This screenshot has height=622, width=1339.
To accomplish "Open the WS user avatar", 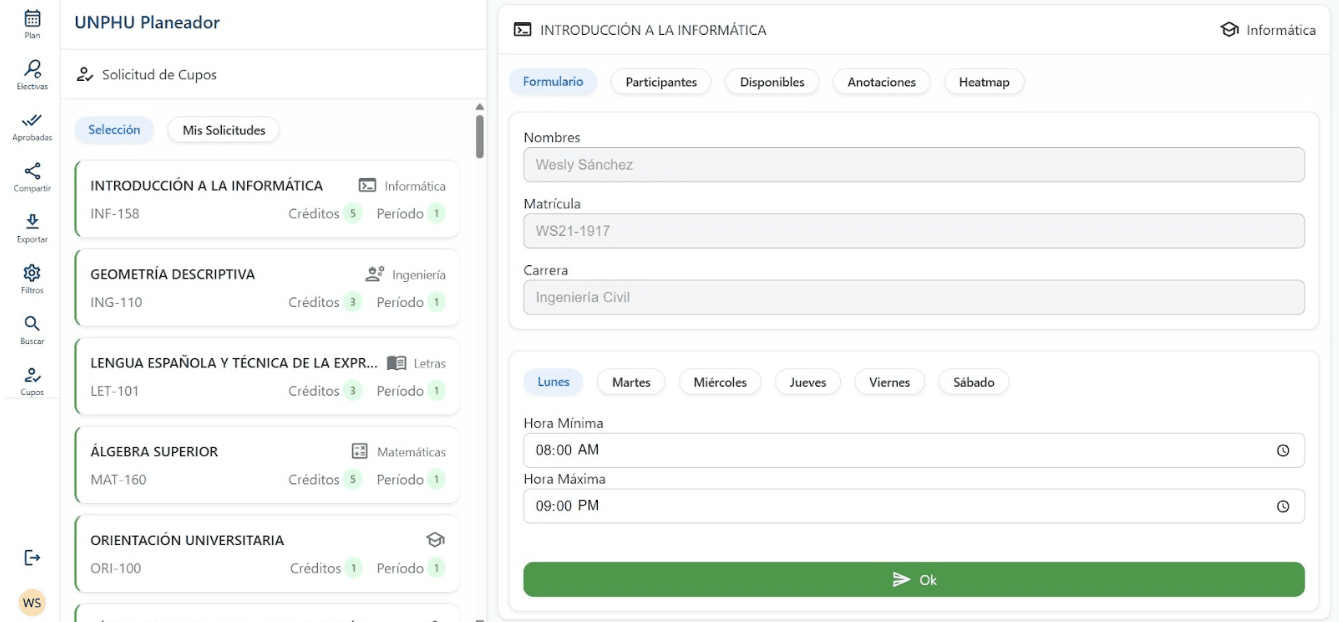I will [32, 603].
